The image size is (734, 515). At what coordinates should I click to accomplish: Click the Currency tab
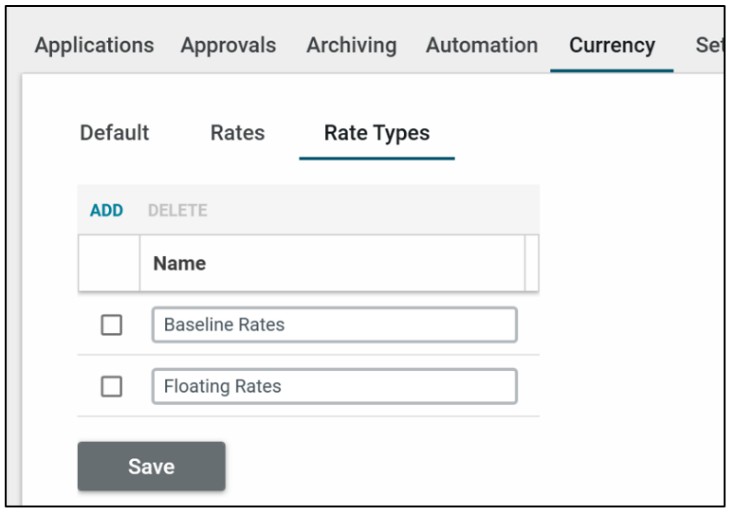click(x=612, y=46)
